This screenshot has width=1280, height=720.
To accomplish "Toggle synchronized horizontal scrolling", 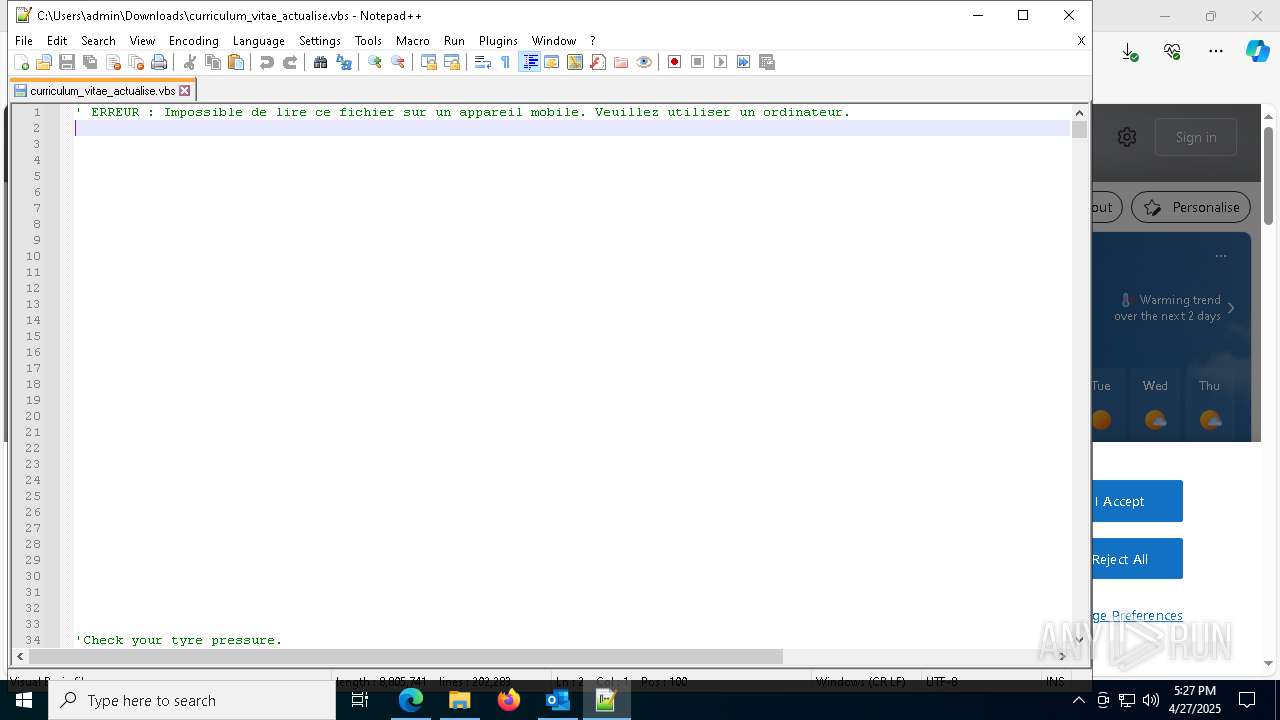I will pyautogui.click(x=452, y=62).
